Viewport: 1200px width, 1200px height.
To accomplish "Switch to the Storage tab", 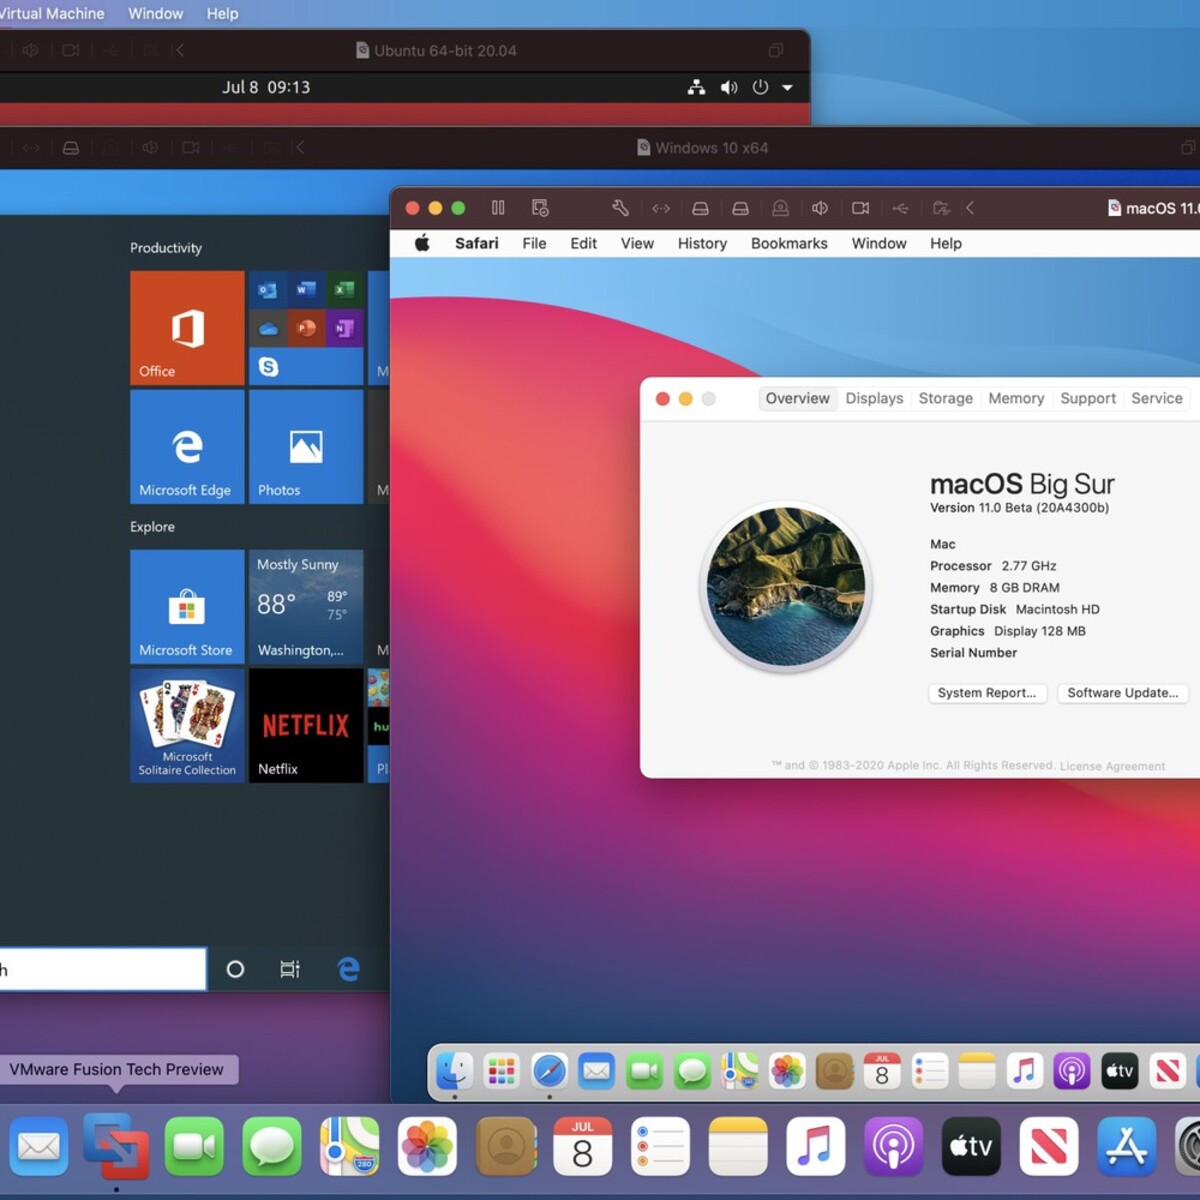I will [946, 398].
